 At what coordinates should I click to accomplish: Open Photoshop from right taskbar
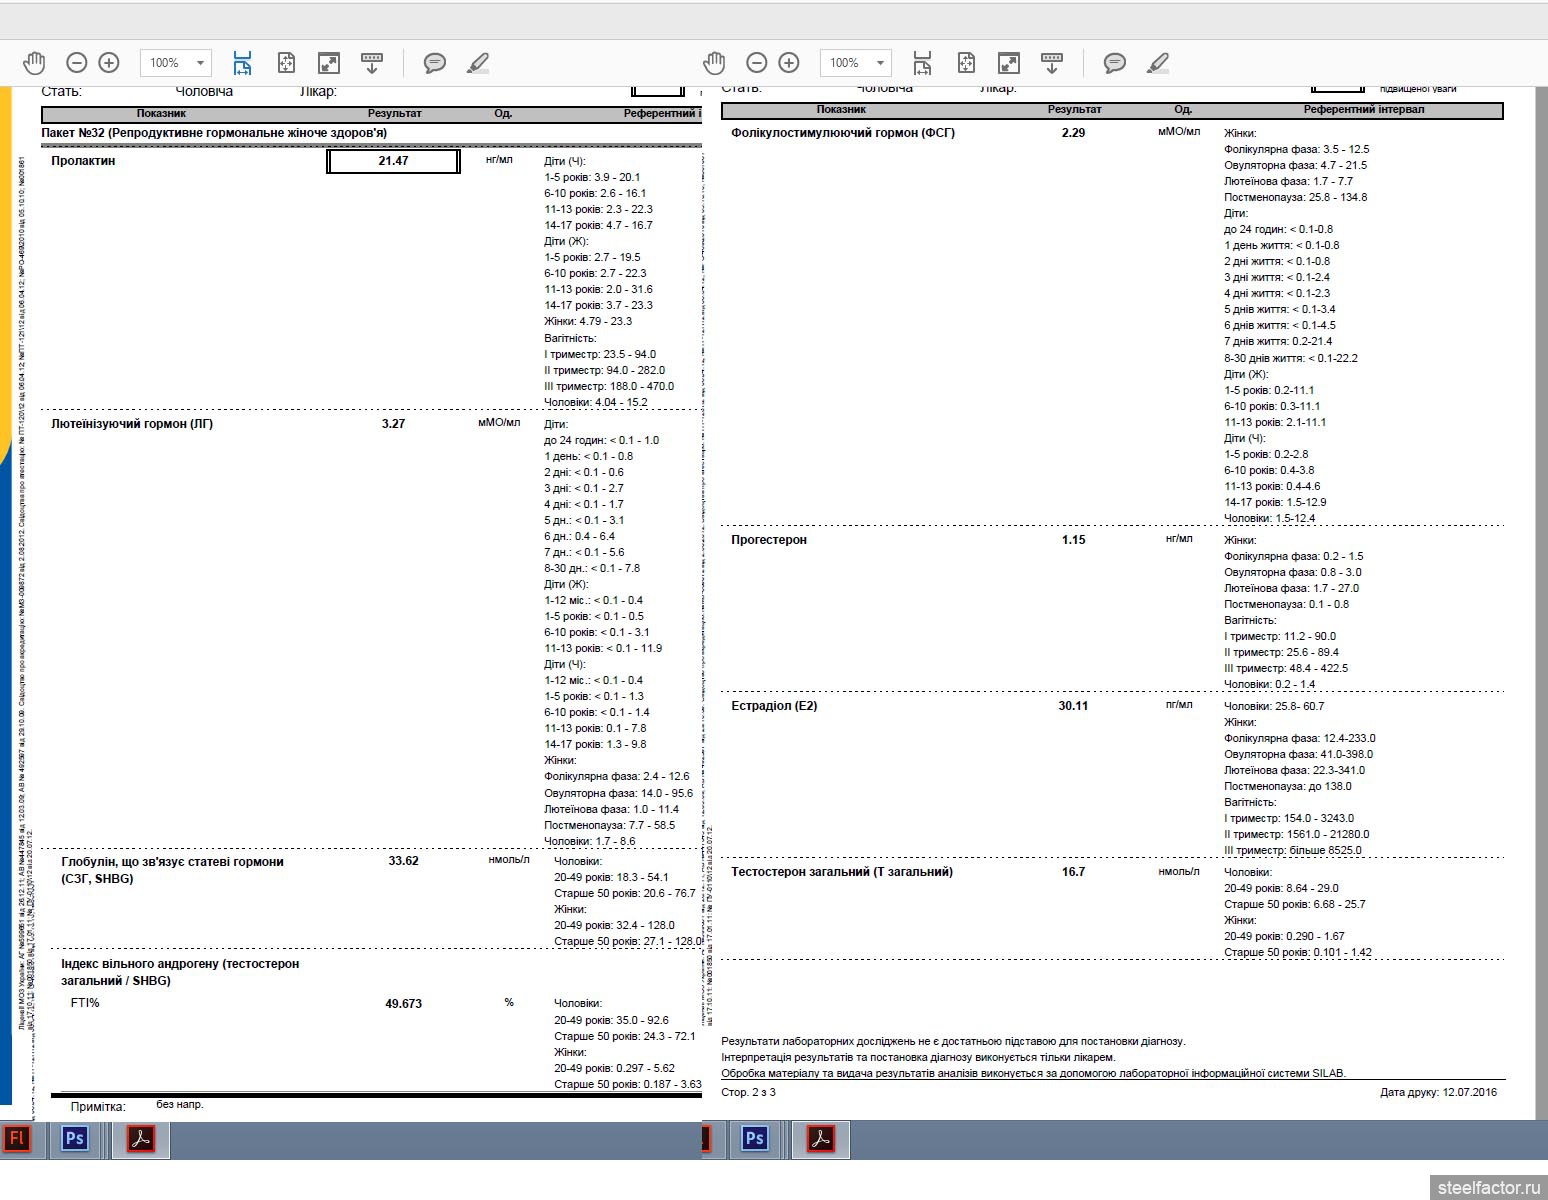[755, 1138]
